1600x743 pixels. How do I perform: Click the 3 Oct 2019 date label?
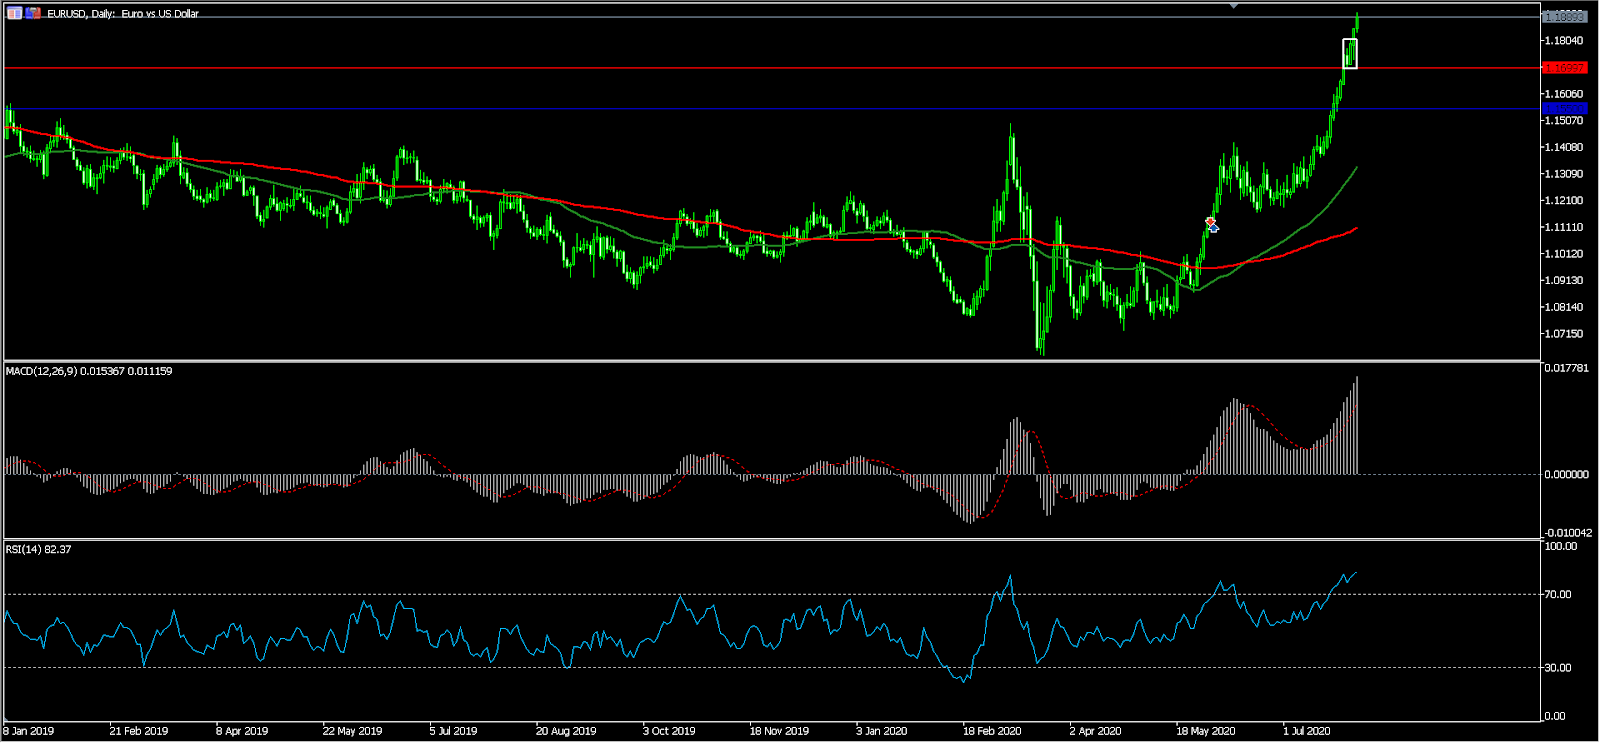(669, 731)
